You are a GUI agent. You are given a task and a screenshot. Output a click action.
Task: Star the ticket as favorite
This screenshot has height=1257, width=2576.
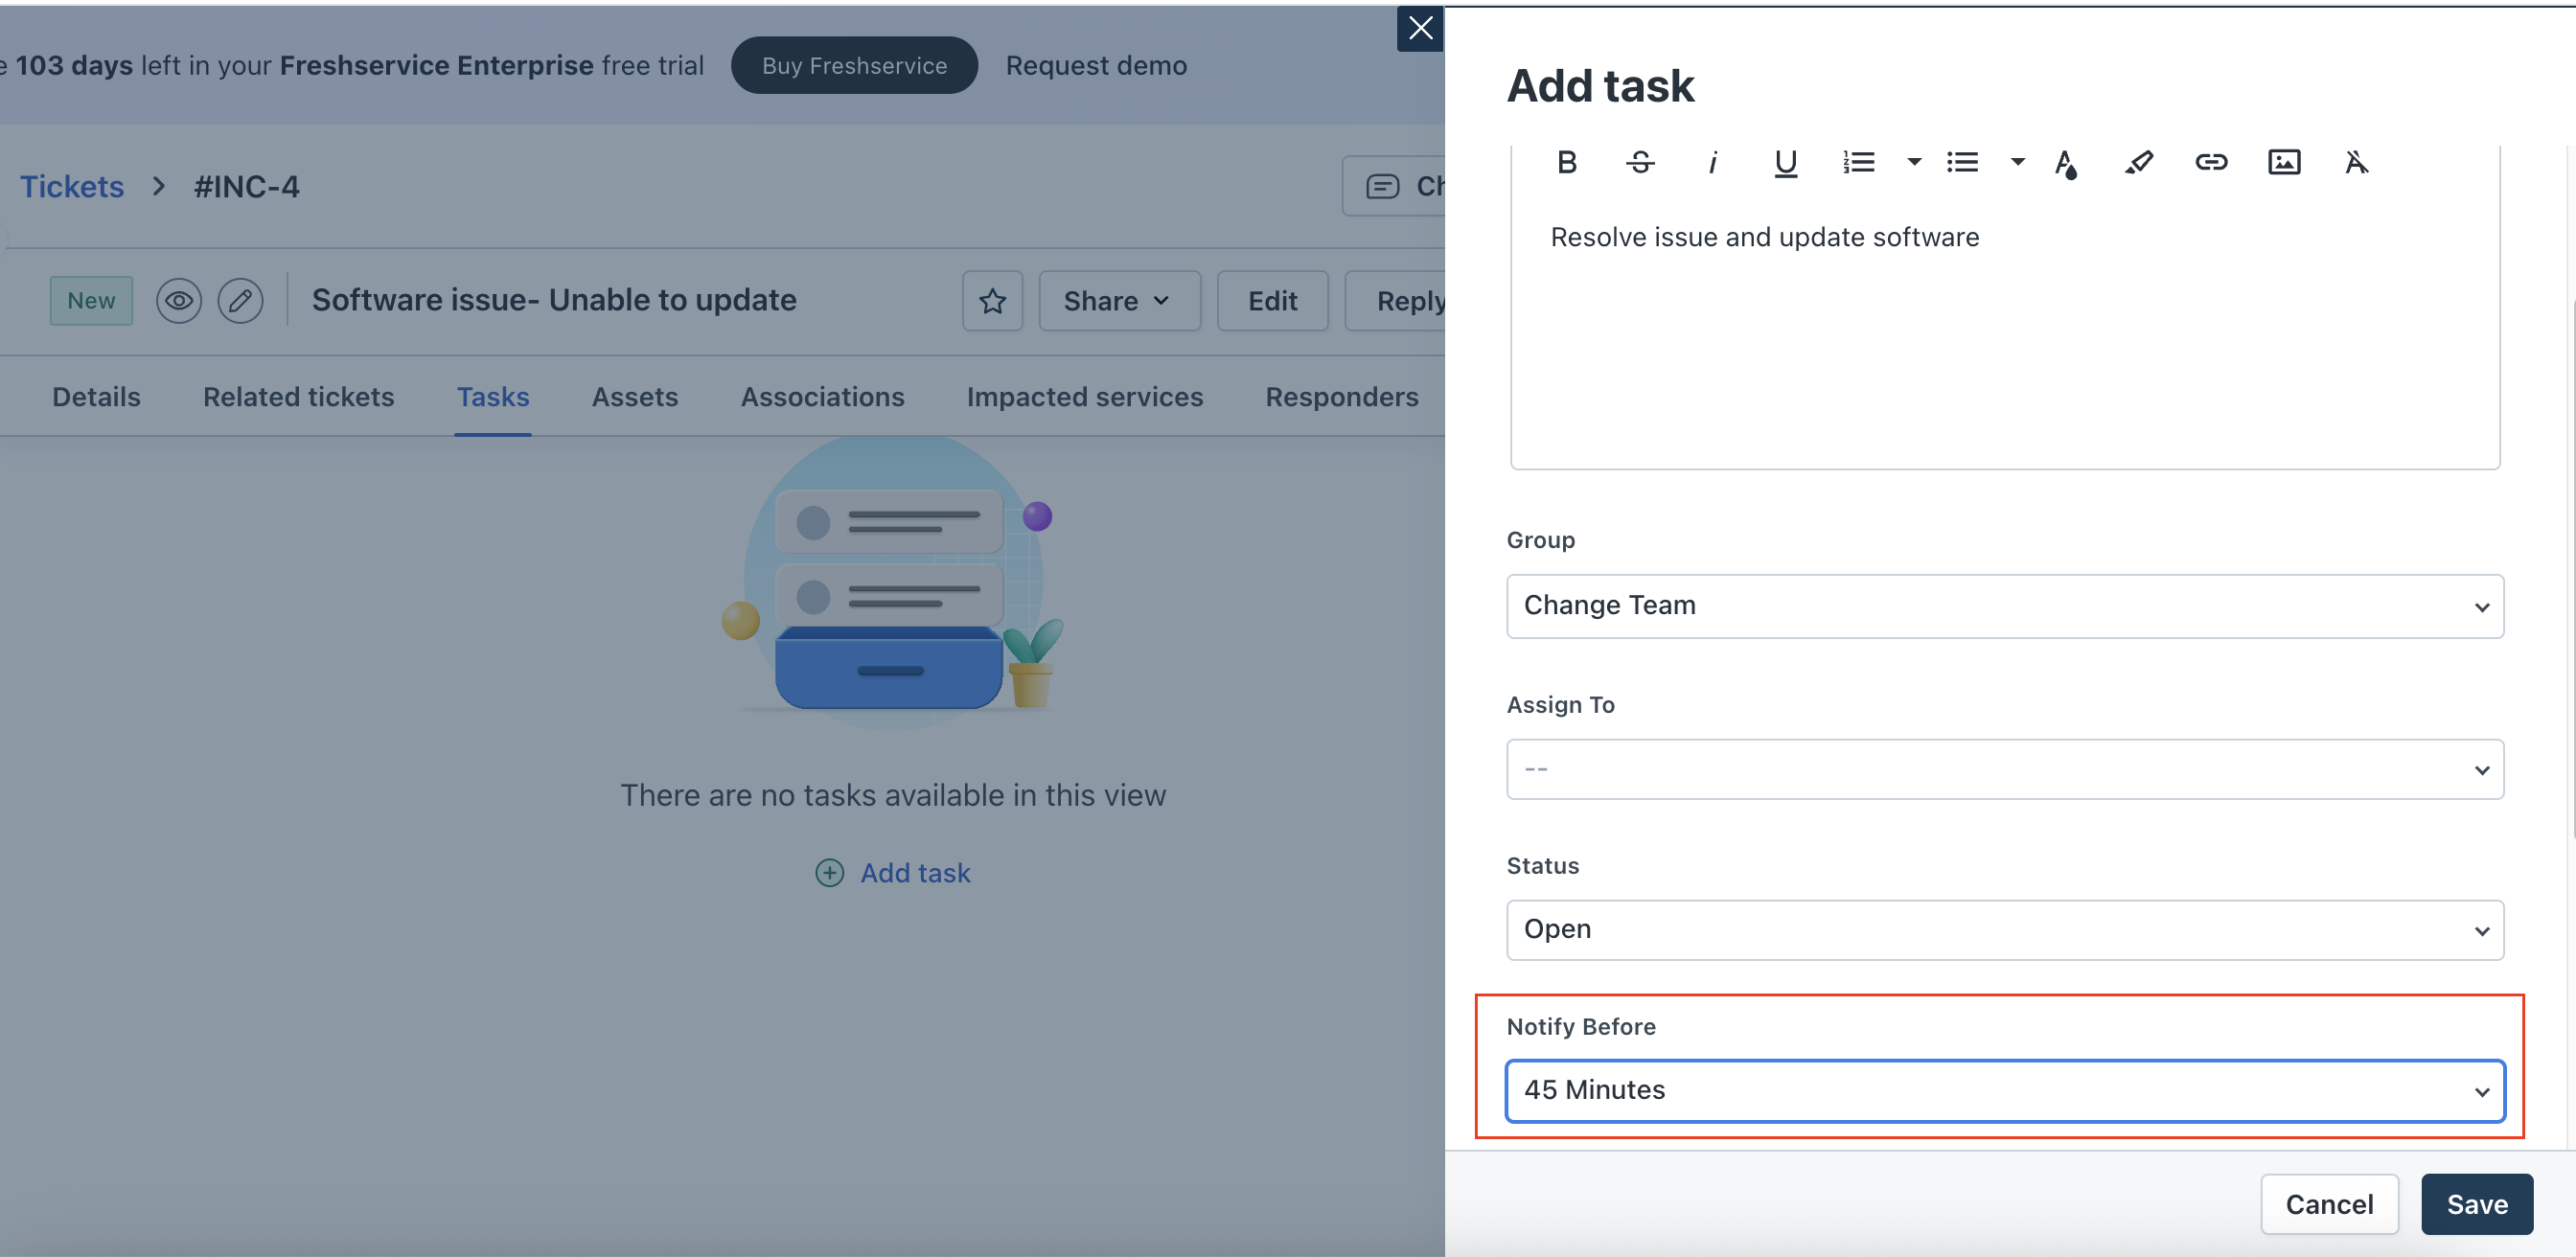coord(992,300)
